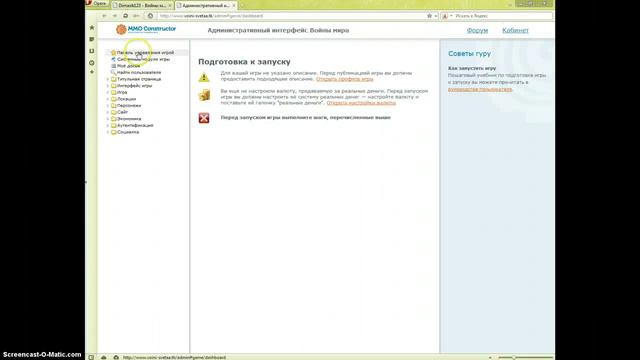Open a new browser tab

(x=242, y=5)
